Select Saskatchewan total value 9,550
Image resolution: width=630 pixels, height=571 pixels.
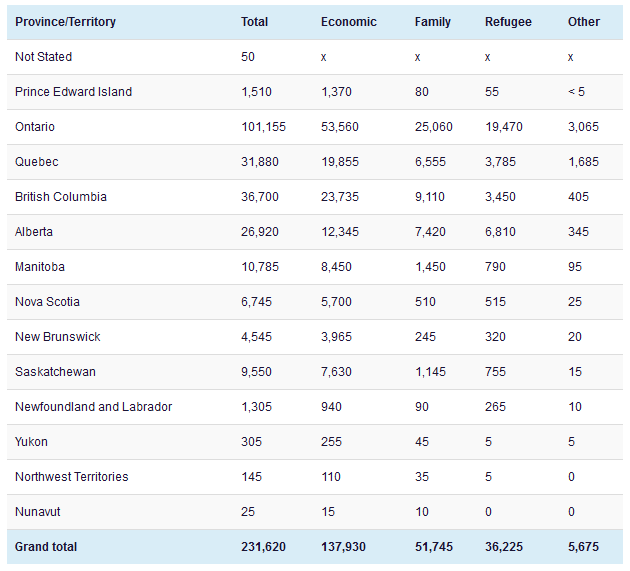pos(257,372)
